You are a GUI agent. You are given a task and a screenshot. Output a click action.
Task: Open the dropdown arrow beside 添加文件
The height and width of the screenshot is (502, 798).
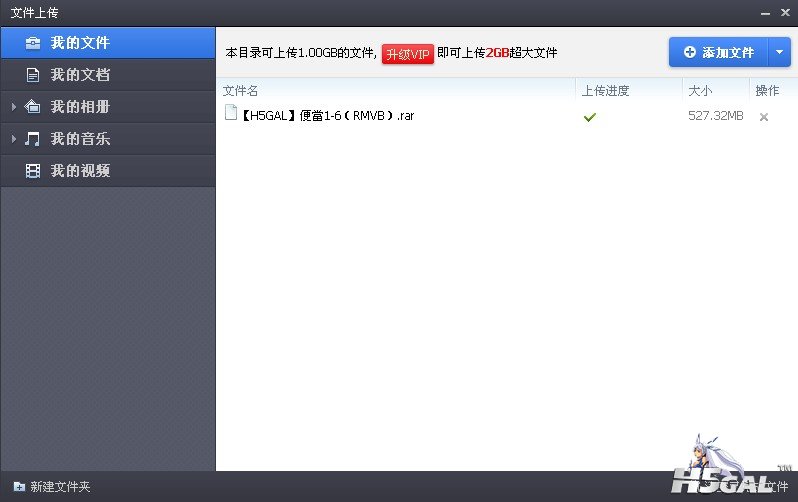(780, 52)
